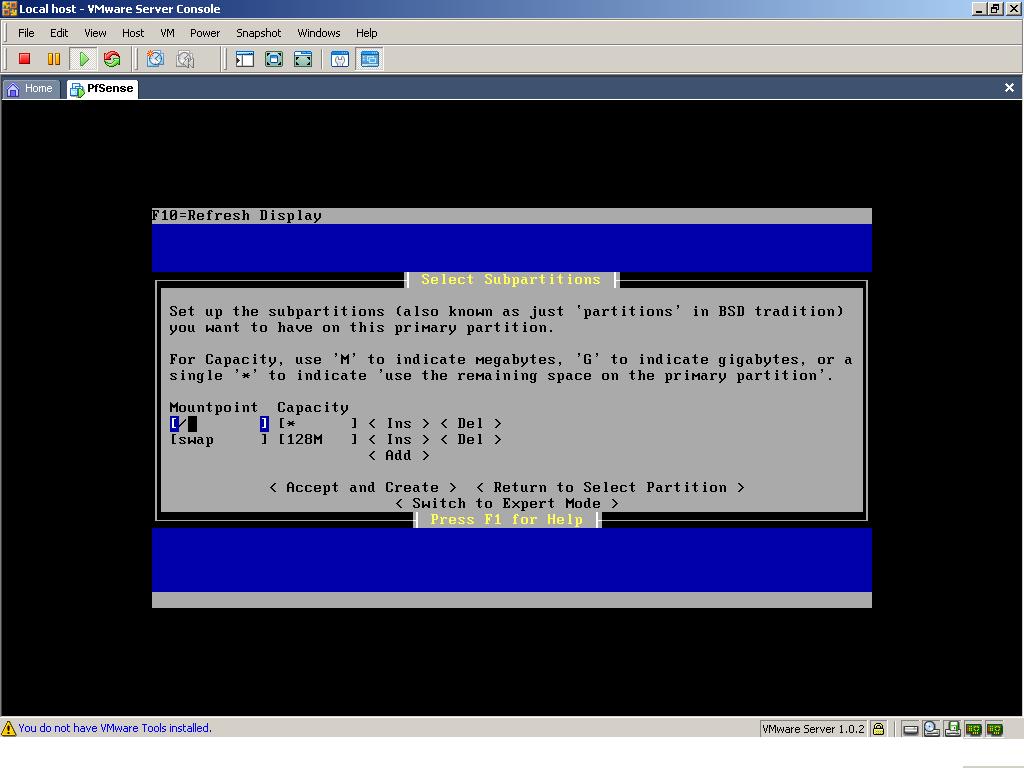Screen dimensions: 1024x768
Task: Click the Add button
Action: tap(398, 455)
